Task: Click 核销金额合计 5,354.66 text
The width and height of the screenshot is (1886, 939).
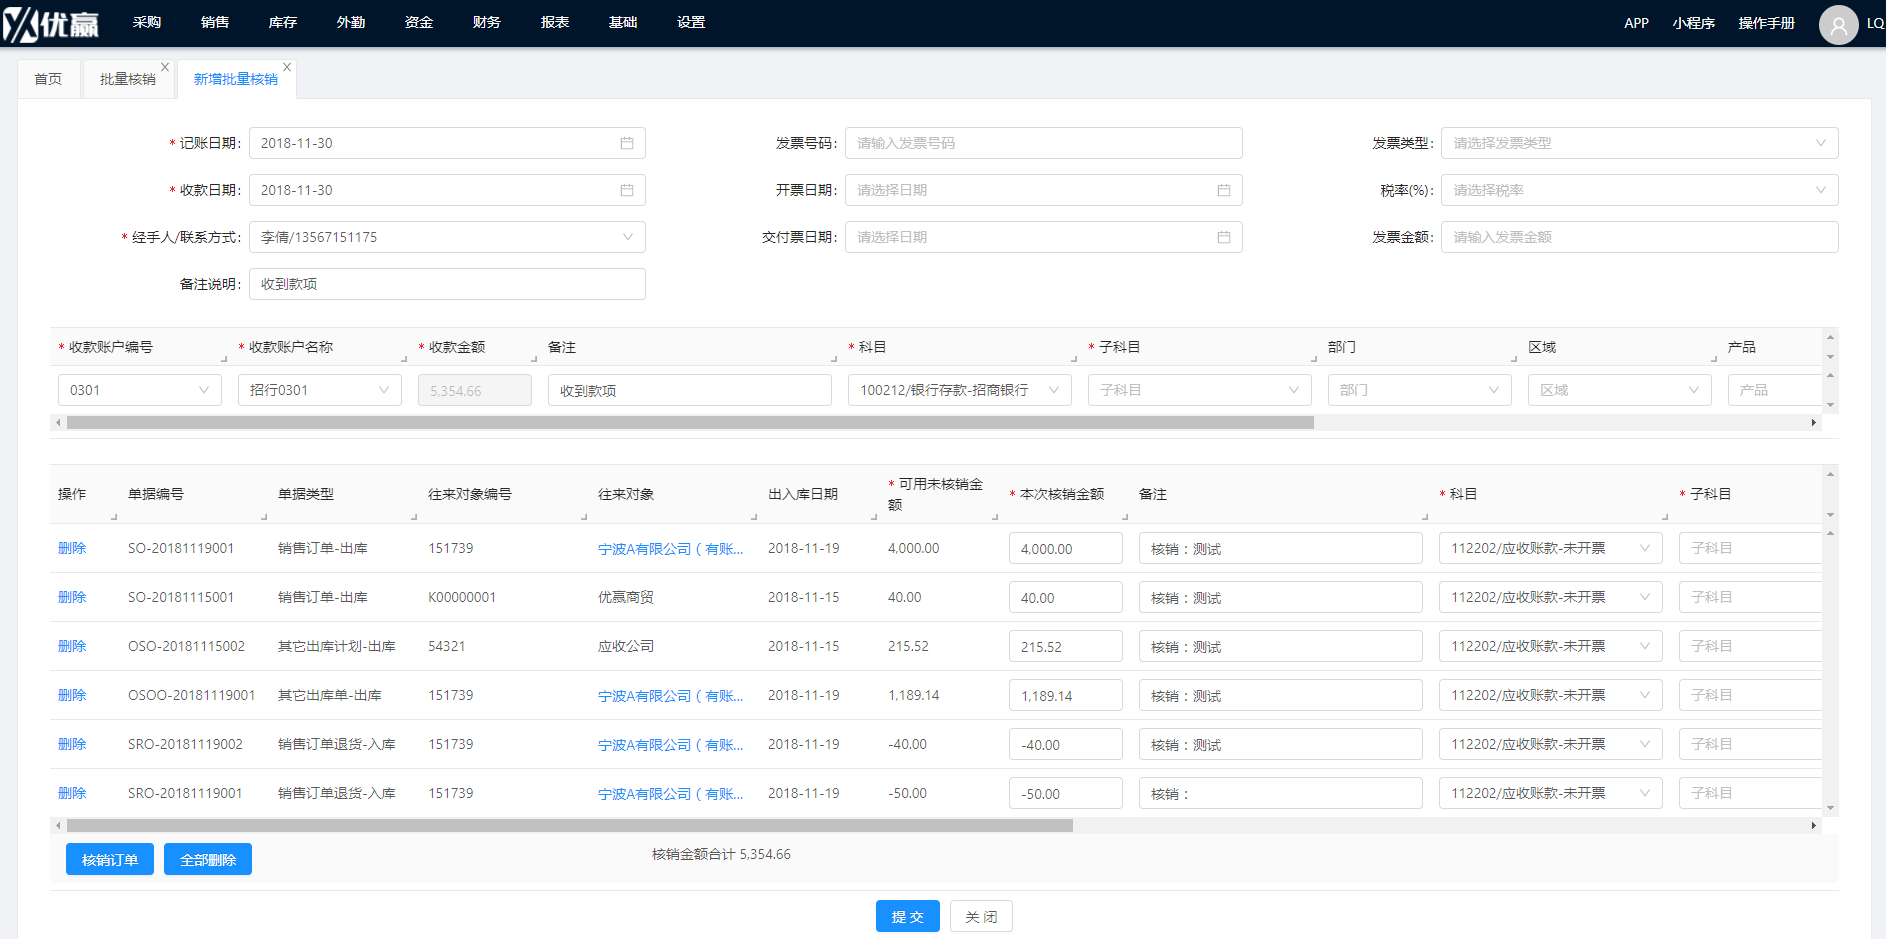Action: (721, 854)
